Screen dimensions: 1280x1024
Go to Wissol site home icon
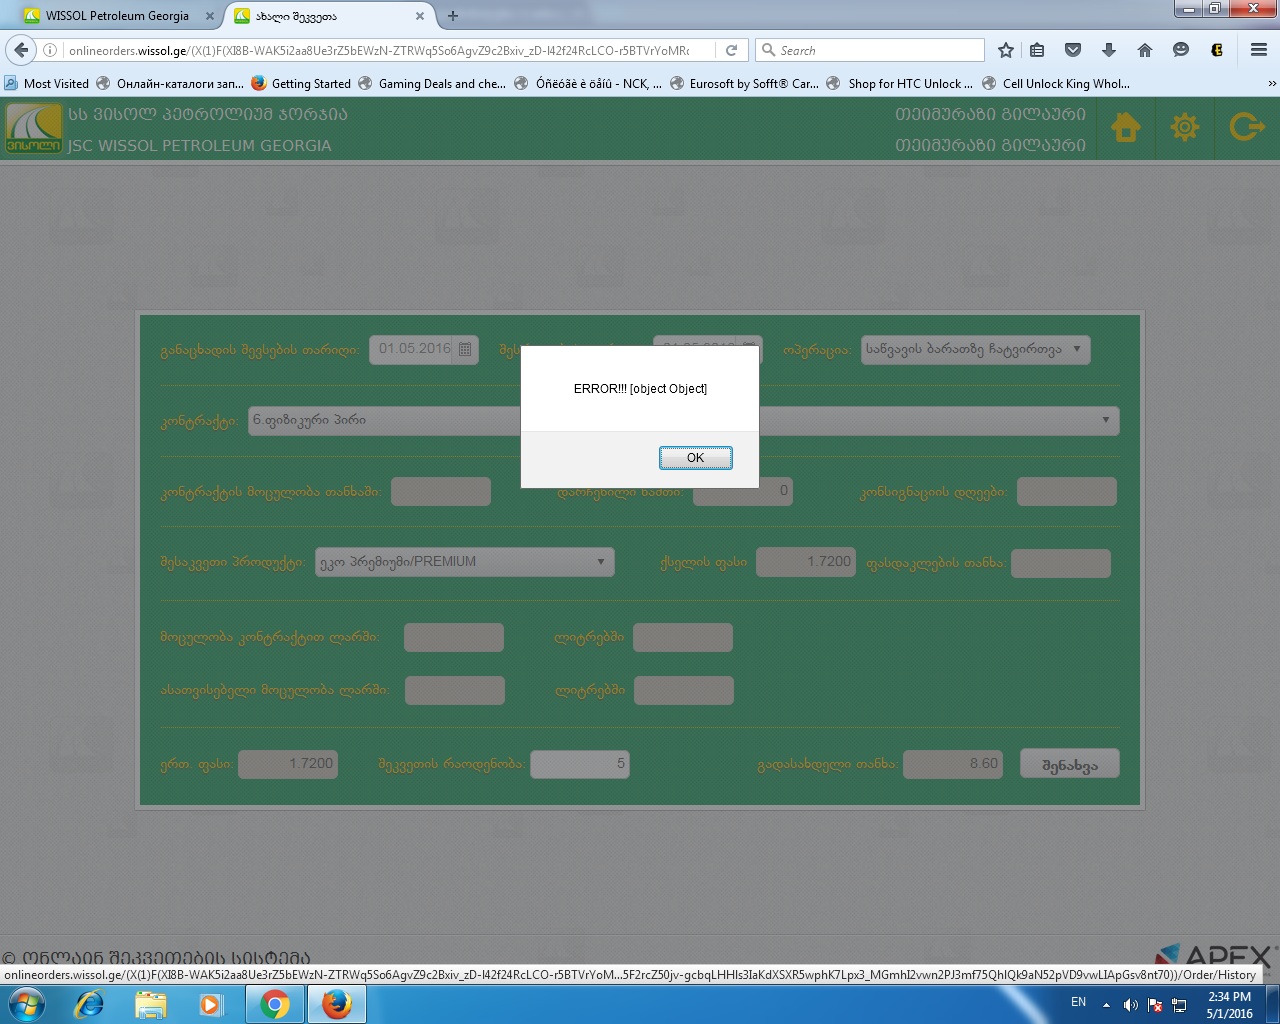(1126, 128)
